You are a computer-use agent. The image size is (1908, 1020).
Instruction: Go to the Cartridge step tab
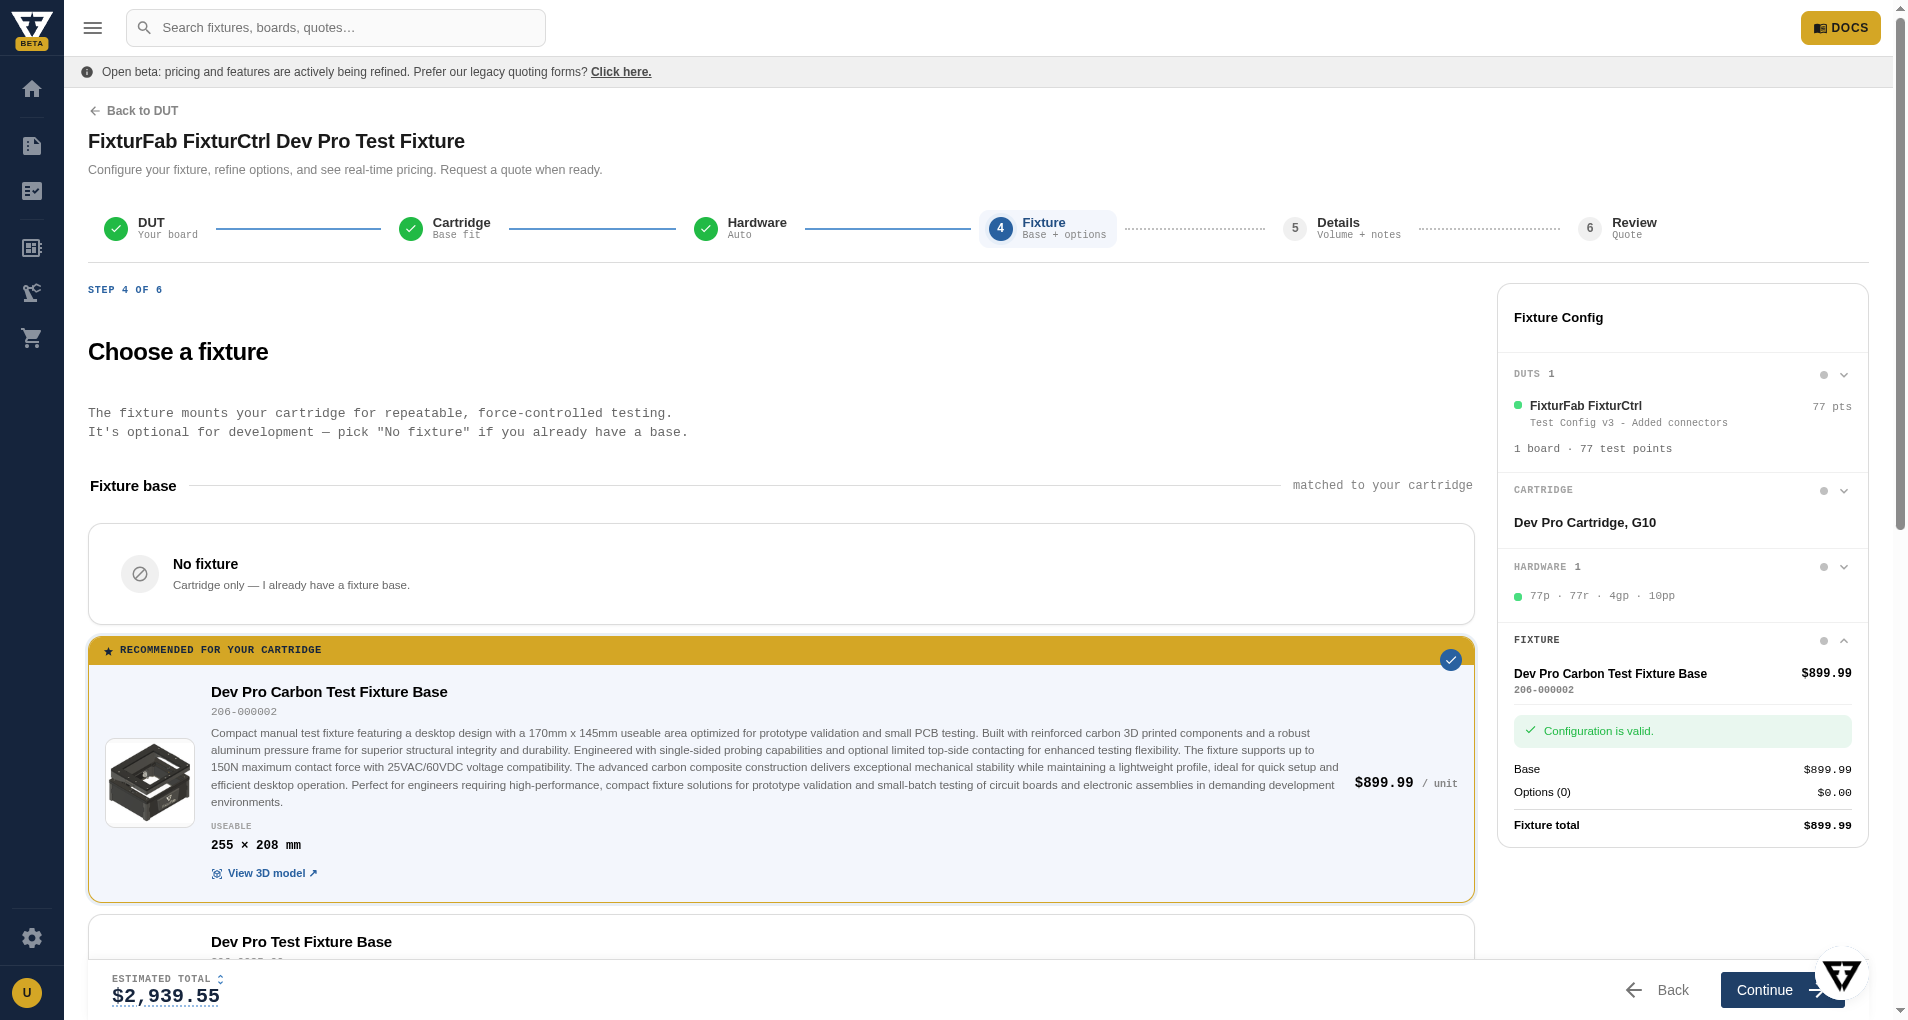tap(445, 229)
